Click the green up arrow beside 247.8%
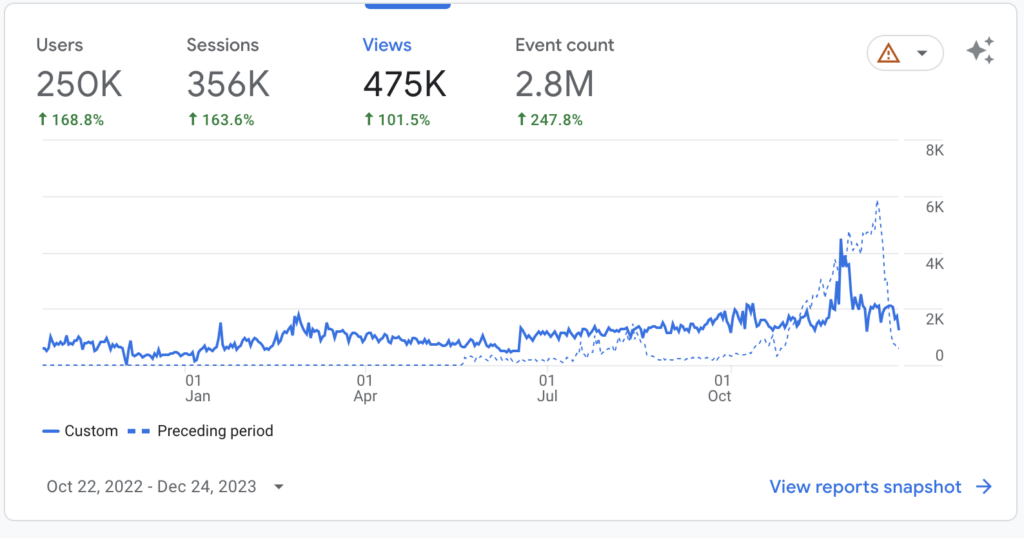This screenshot has width=1024, height=538. [x=521, y=120]
